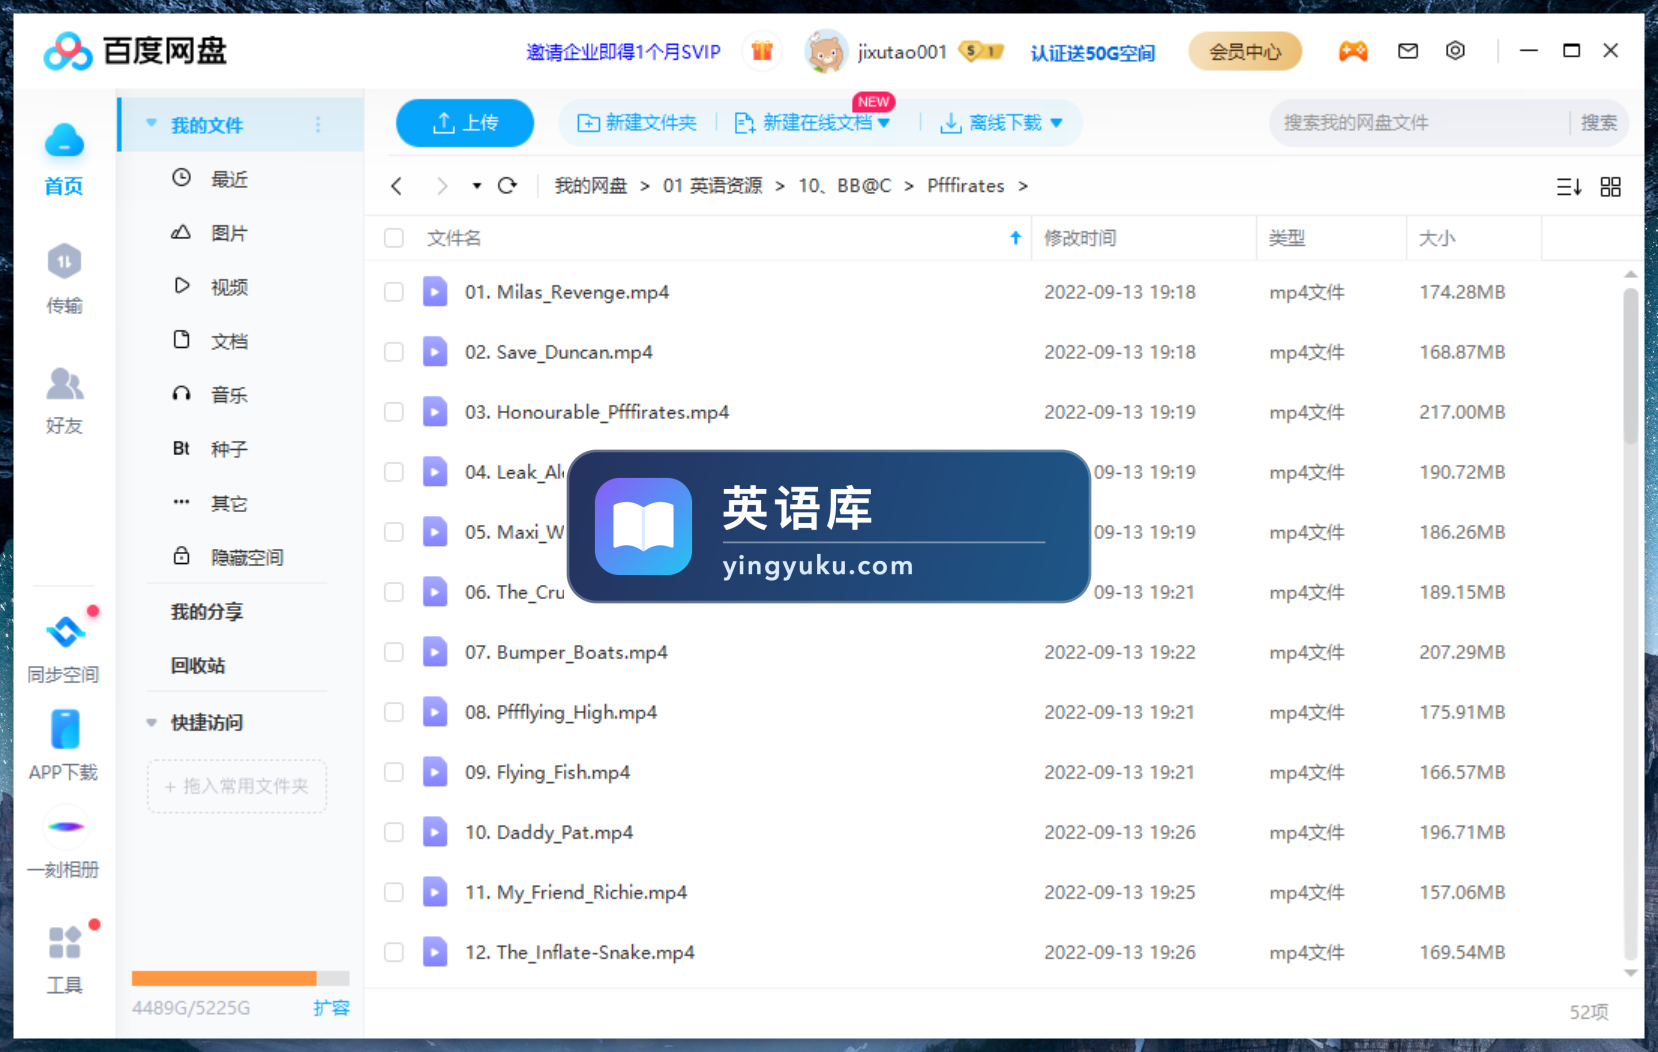This screenshot has height=1052, width=1658.
Task: Click the Baidu Netdisk logo
Action: click(135, 51)
